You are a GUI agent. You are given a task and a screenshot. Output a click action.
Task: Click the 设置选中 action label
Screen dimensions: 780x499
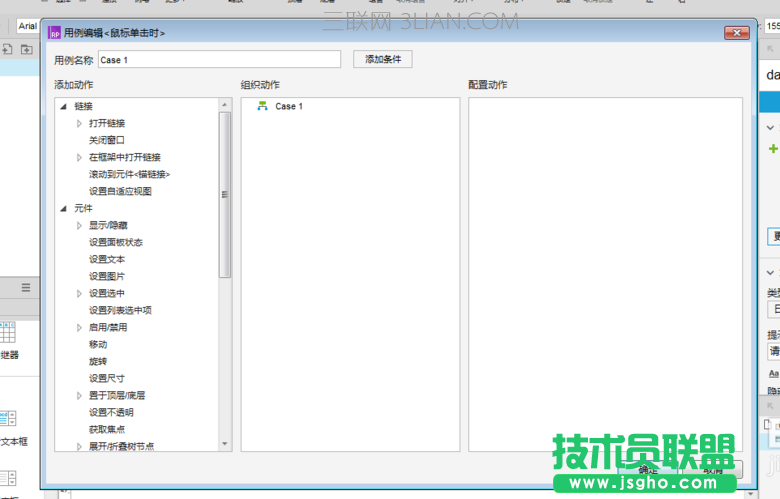click(x=106, y=294)
